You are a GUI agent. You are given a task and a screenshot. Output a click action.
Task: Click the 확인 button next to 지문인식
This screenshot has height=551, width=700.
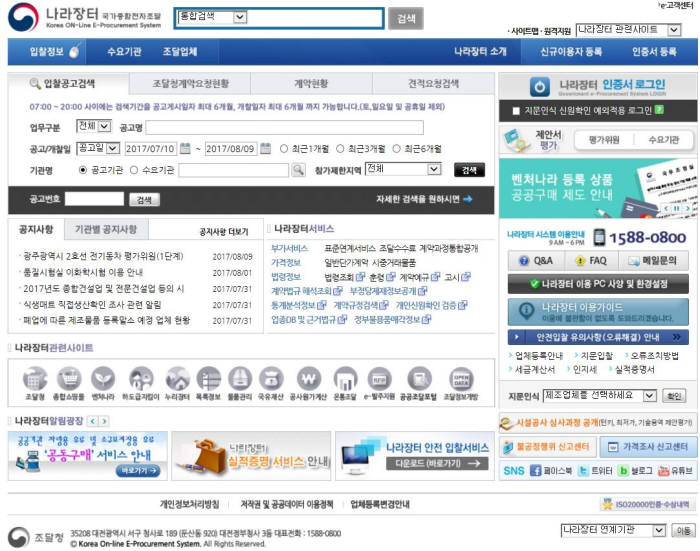(674, 396)
